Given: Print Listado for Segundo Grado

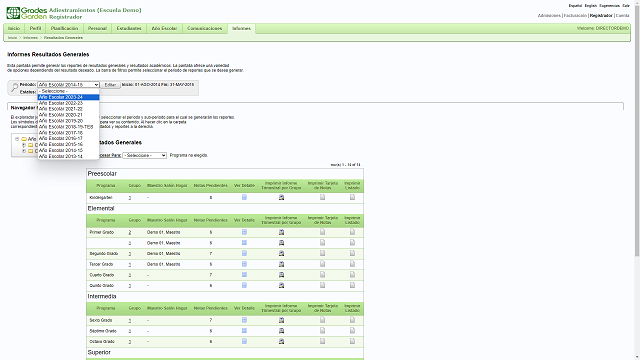Looking at the screenshot, I should coord(352,253).
